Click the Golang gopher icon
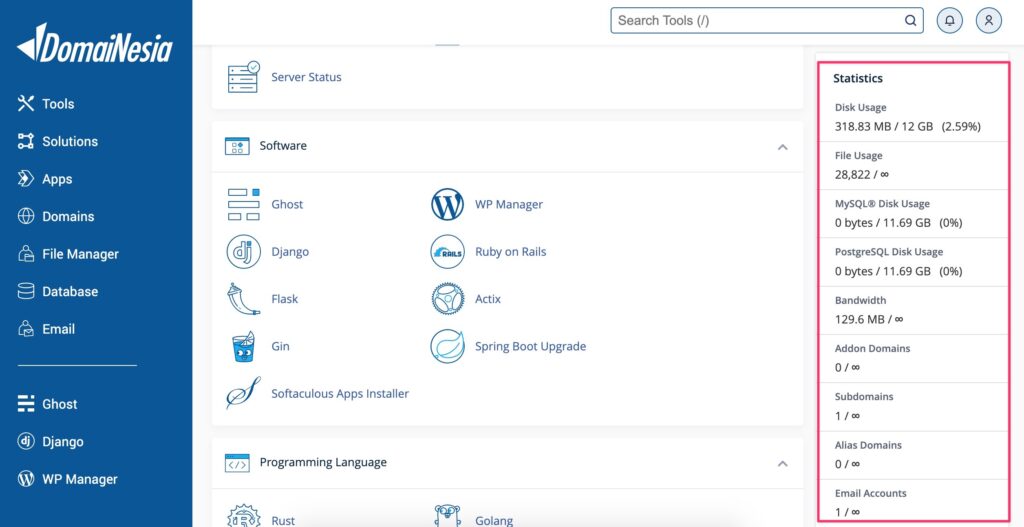The height and width of the screenshot is (527, 1024). (x=447, y=516)
